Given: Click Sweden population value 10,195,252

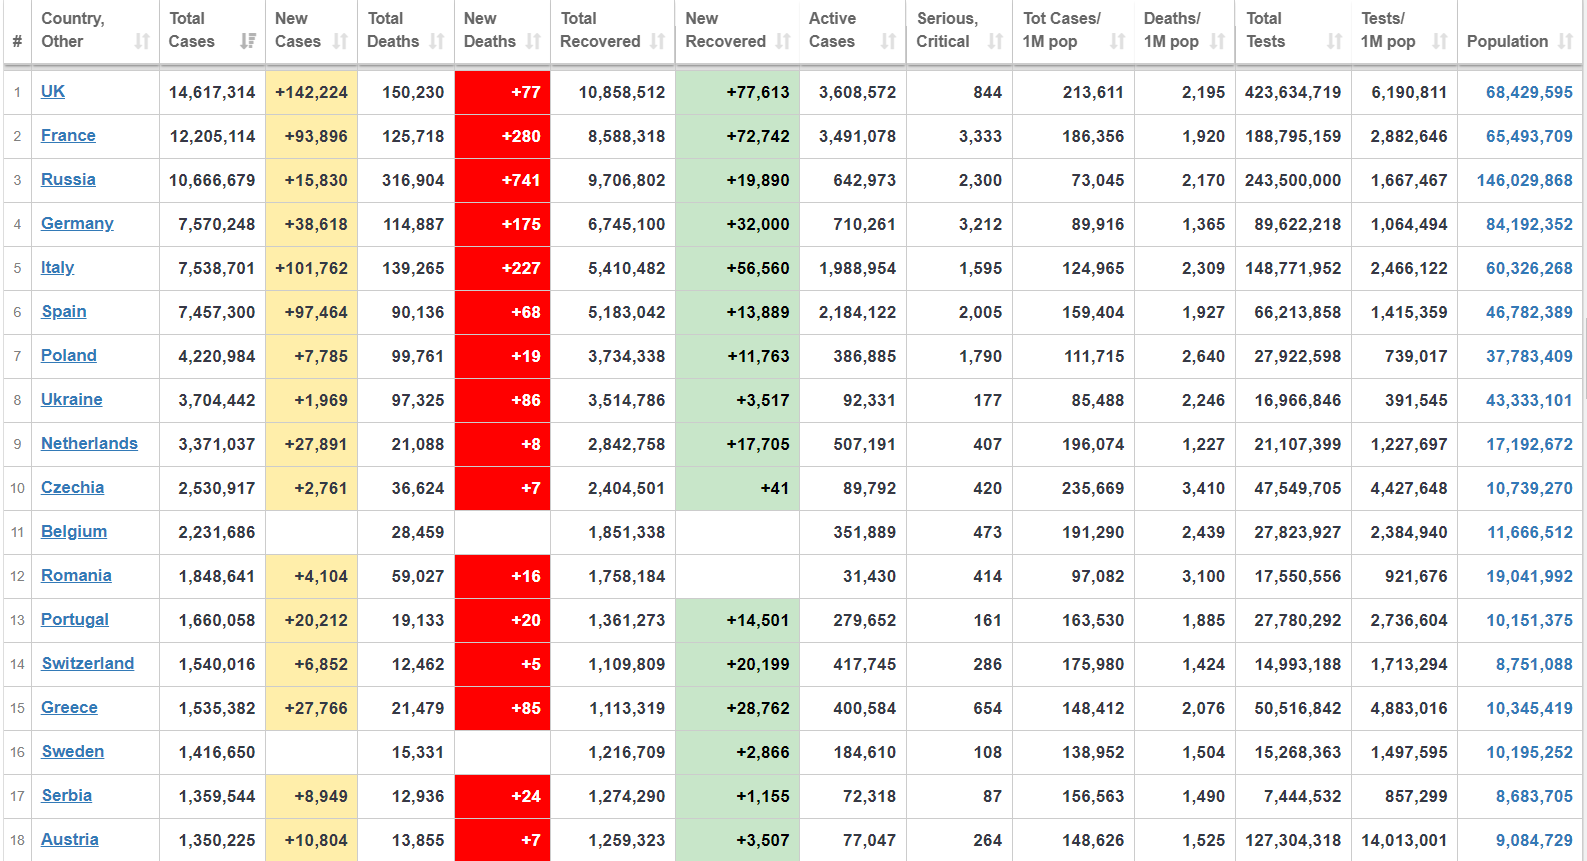Looking at the screenshot, I should click(x=1529, y=752).
